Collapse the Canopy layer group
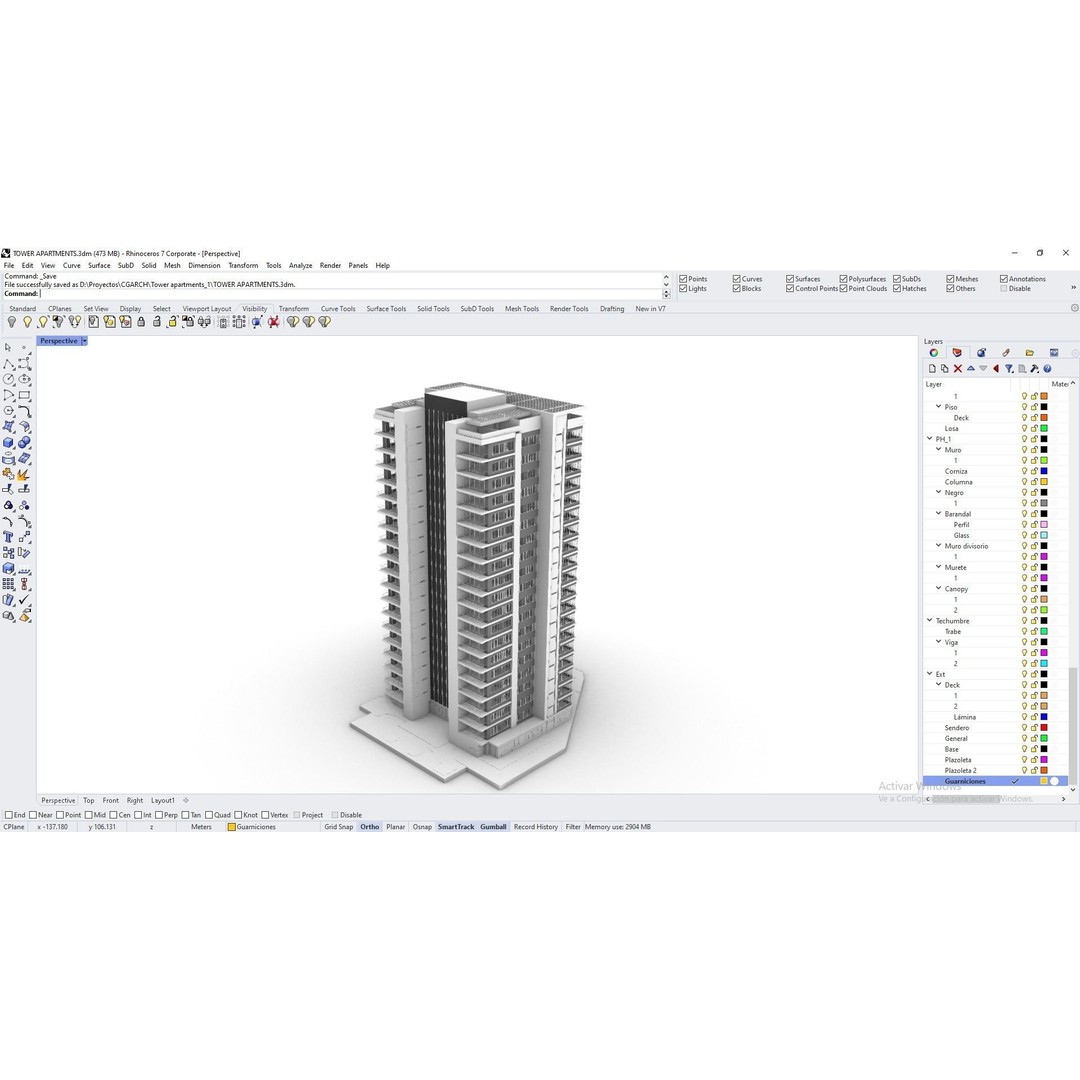 938,588
